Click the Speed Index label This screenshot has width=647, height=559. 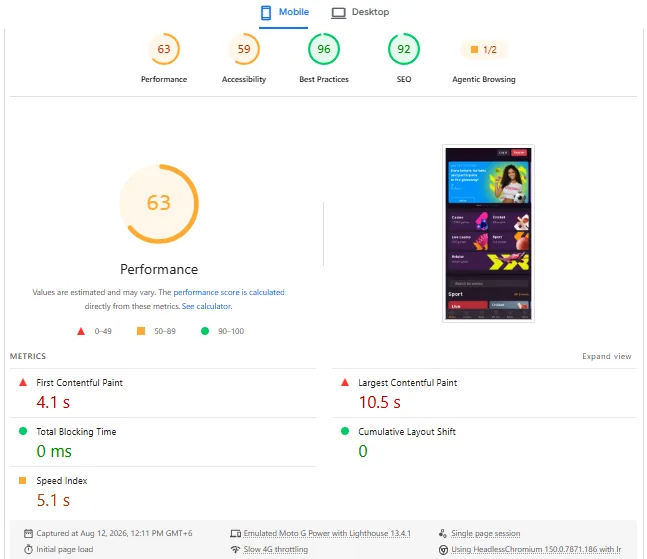click(x=62, y=481)
